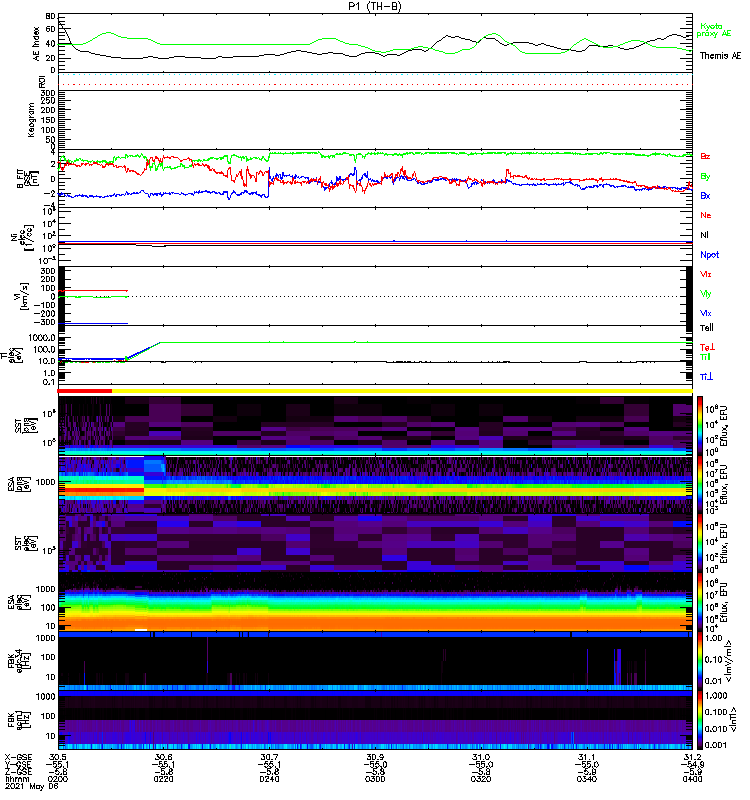
Task: Click the X-GSE value "30.5"
Action: tap(57, 757)
